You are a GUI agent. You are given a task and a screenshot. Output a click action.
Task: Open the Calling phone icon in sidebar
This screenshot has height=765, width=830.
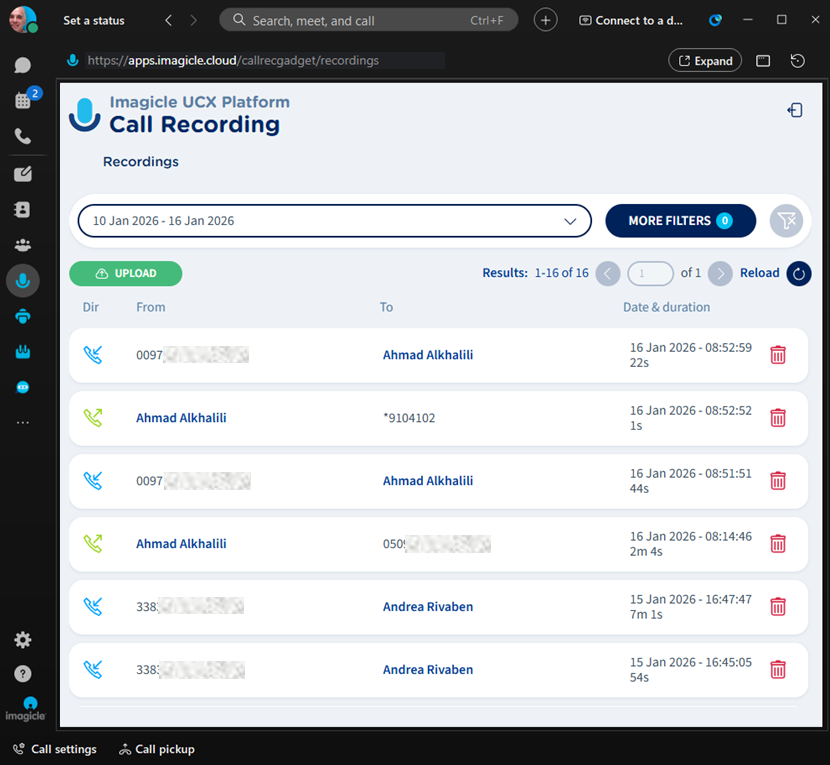coord(22,137)
